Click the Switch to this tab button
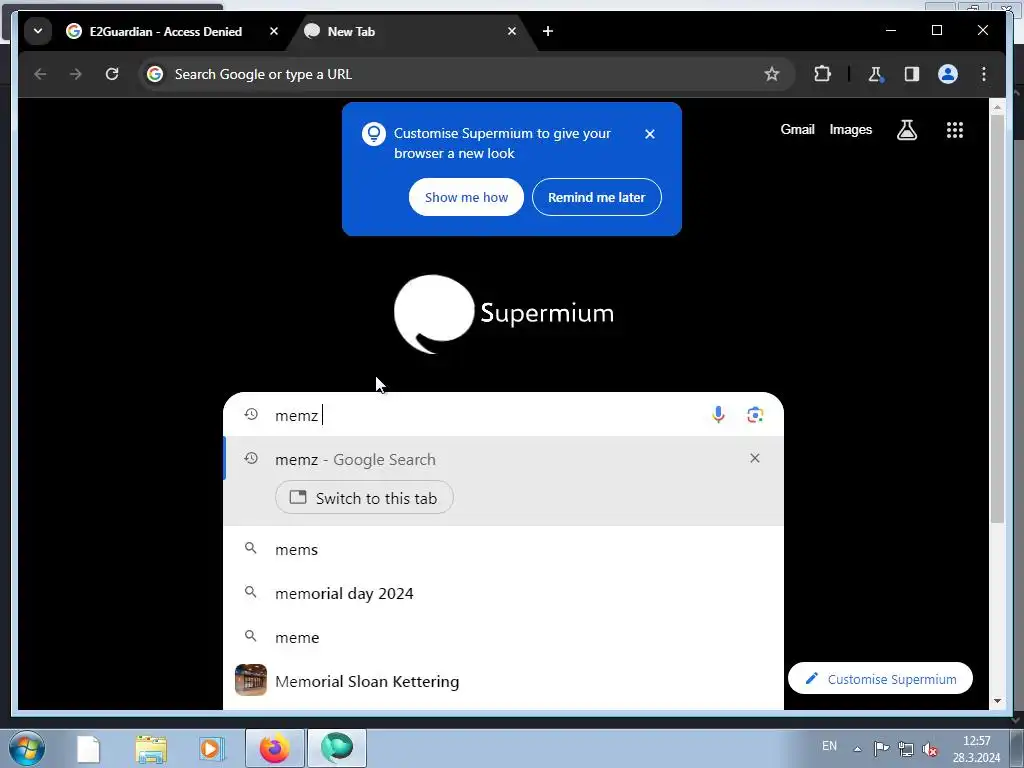The image size is (1024, 768). (364, 498)
